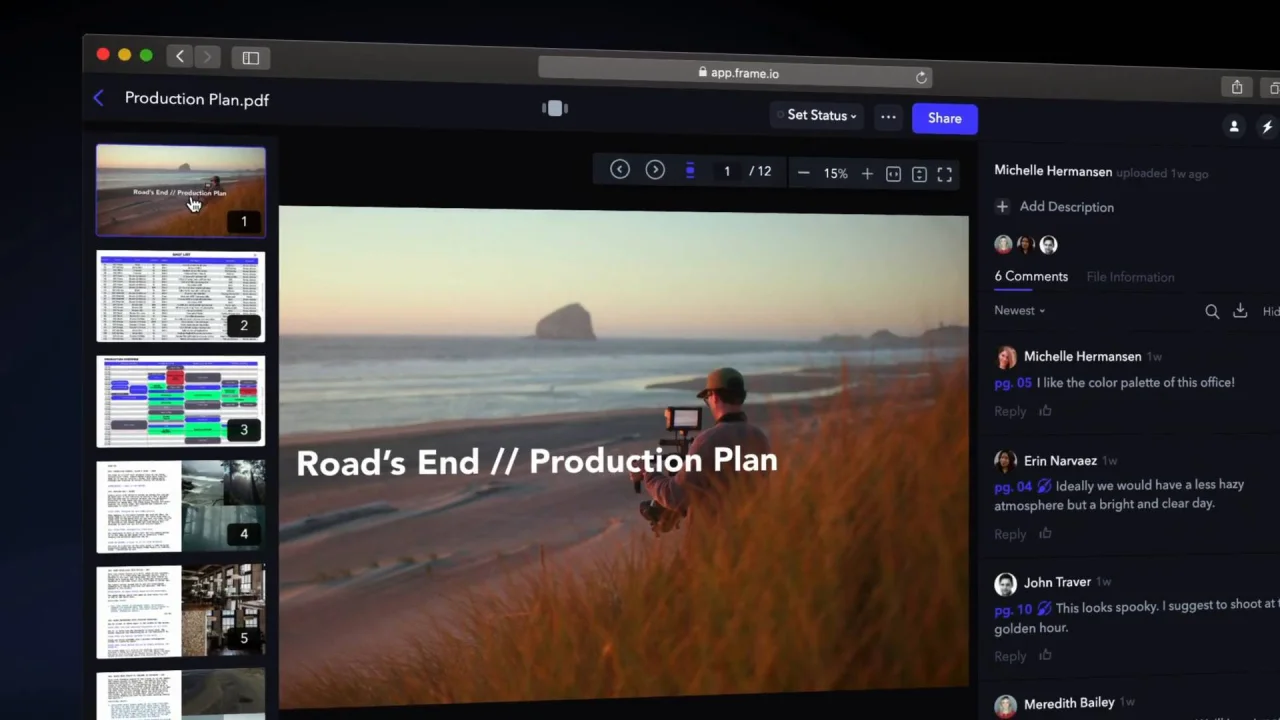Viewport: 1280px width, 720px height.
Task: Click Erin Narvaez's comment avatar
Action: tap(1005, 461)
